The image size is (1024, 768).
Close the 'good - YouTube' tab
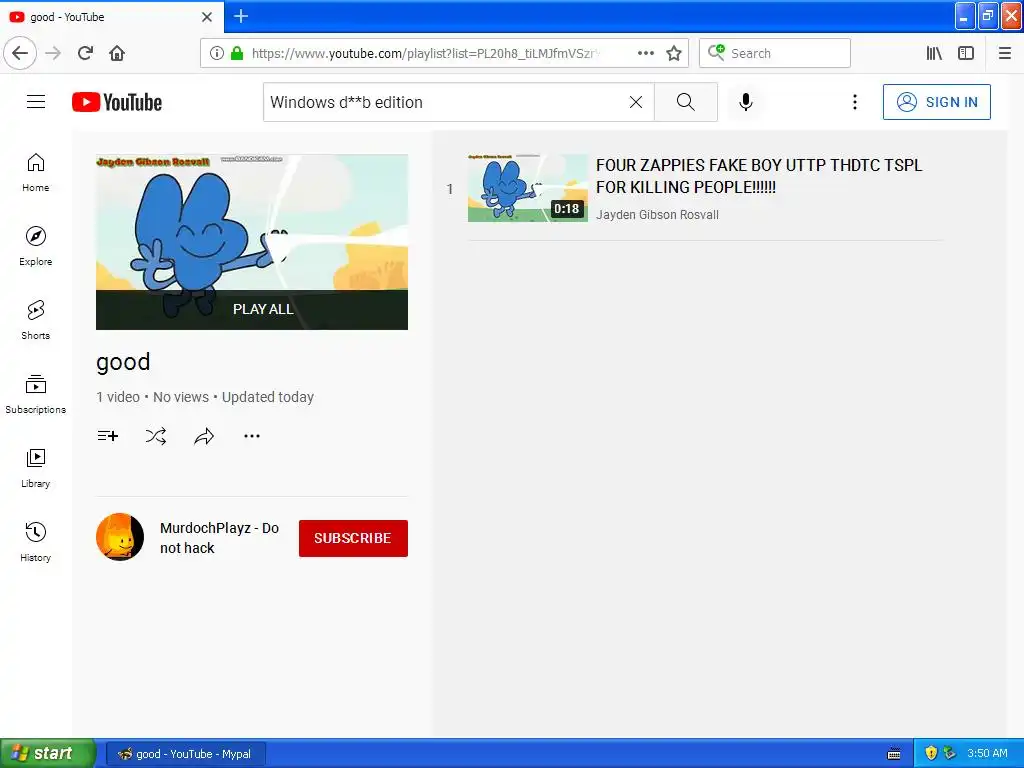(207, 17)
